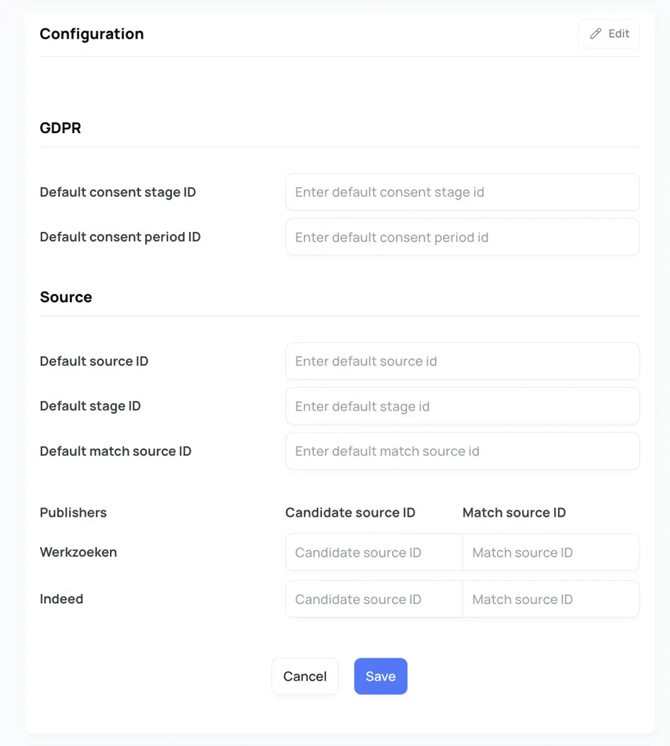This screenshot has width=670, height=746.
Task: Click the Werkzoeken publisher label
Action: click(x=78, y=552)
